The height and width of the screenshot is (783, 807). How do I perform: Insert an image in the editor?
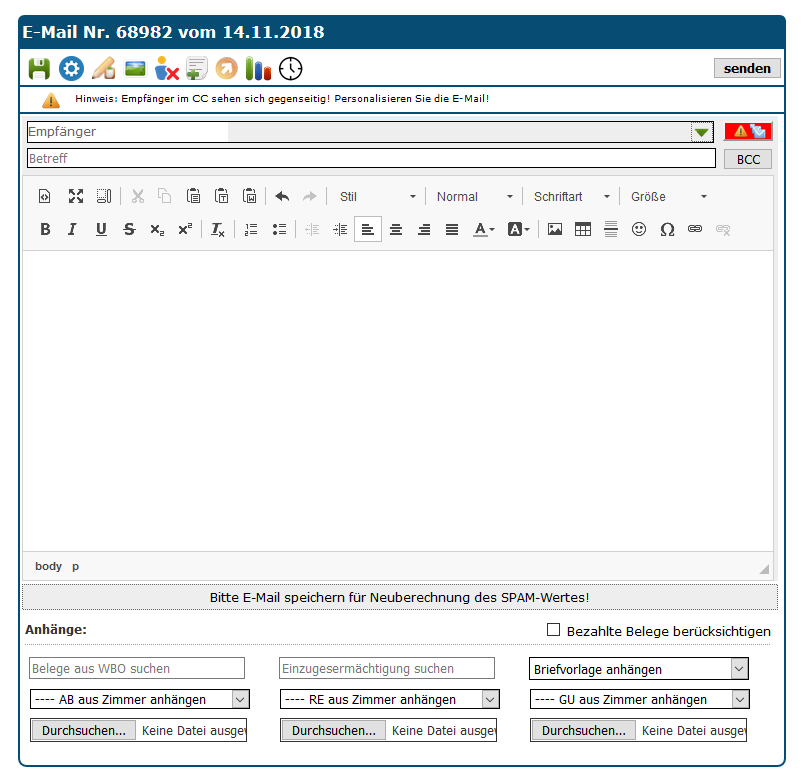point(555,229)
